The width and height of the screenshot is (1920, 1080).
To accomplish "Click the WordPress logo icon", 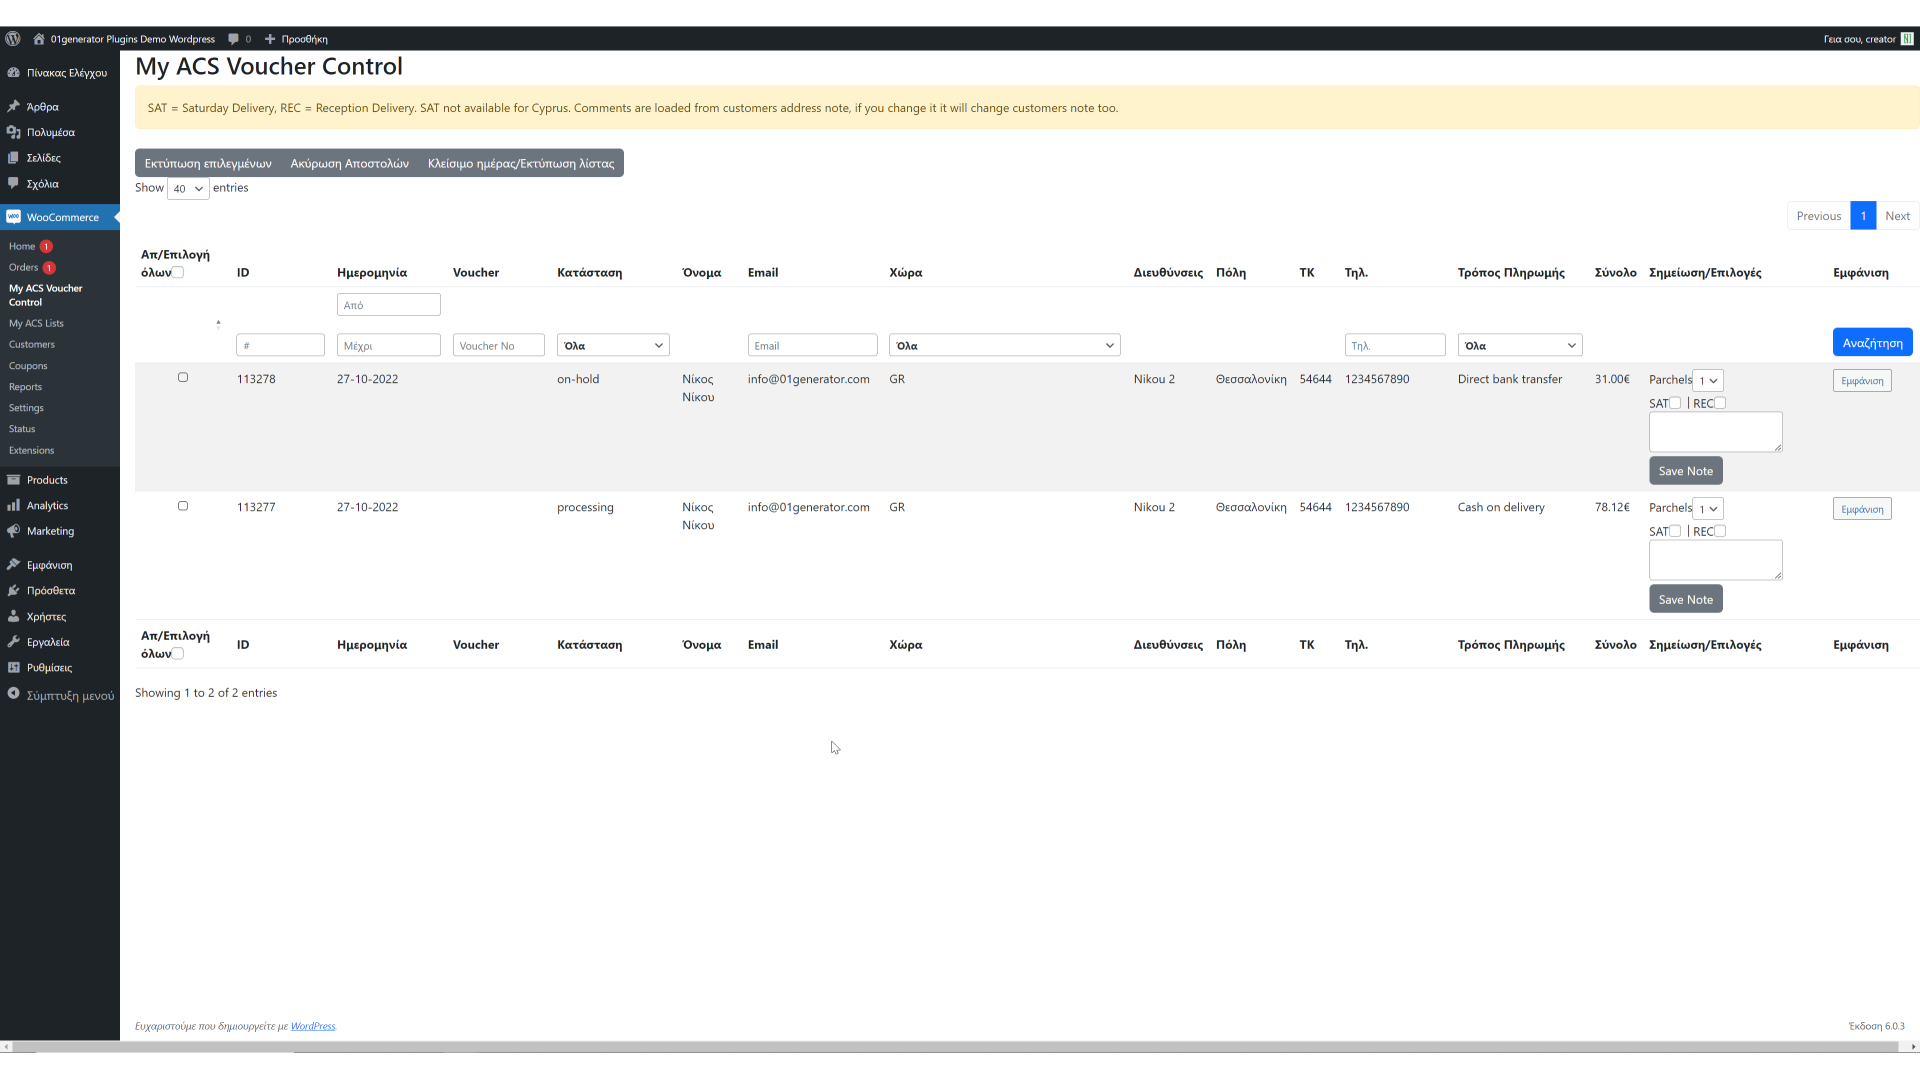I will pos(13,39).
